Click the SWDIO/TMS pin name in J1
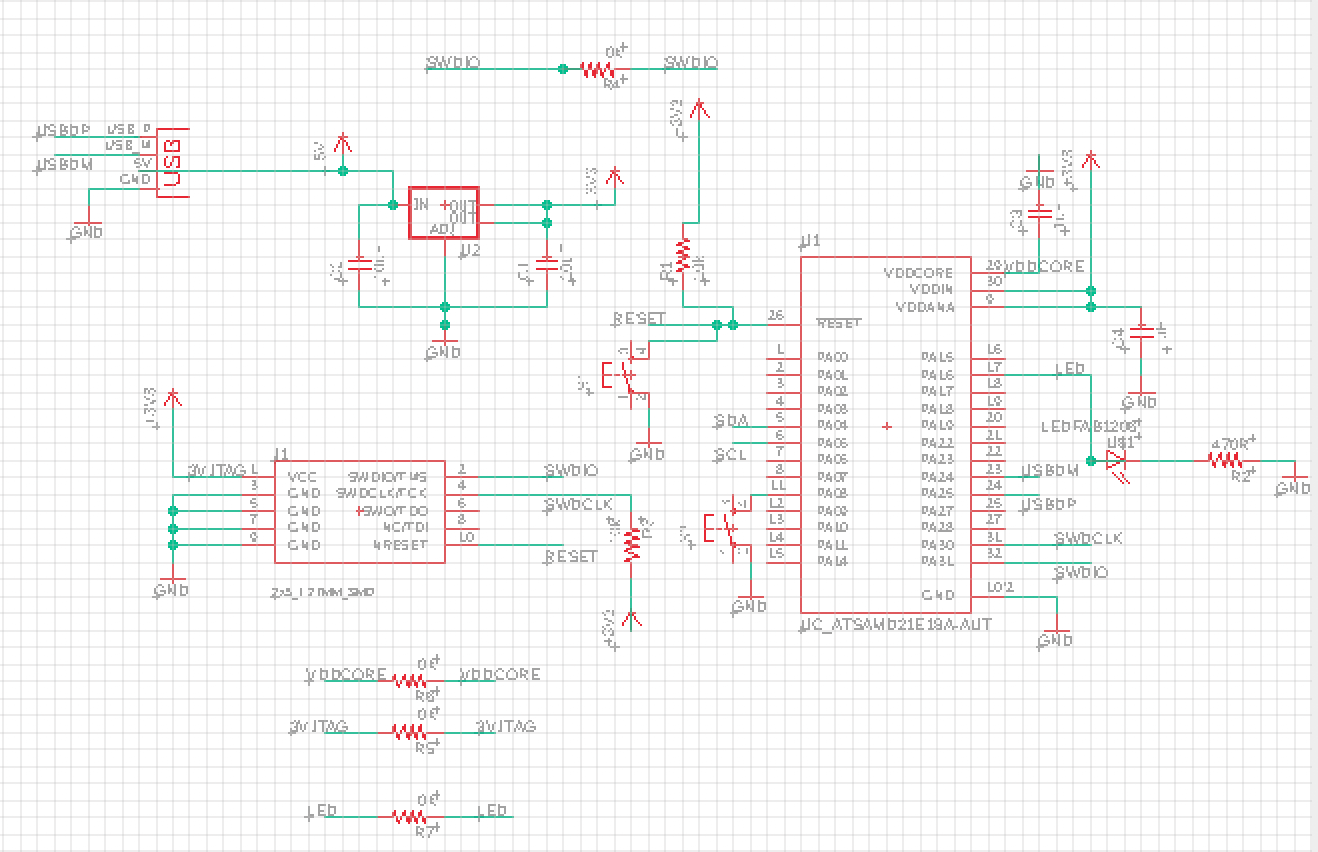Viewport: 1318px width, 852px height. click(387, 477)
